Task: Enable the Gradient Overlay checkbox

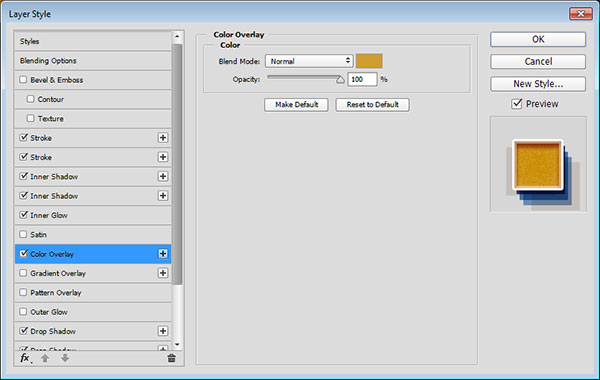Action: coord(23,273)
